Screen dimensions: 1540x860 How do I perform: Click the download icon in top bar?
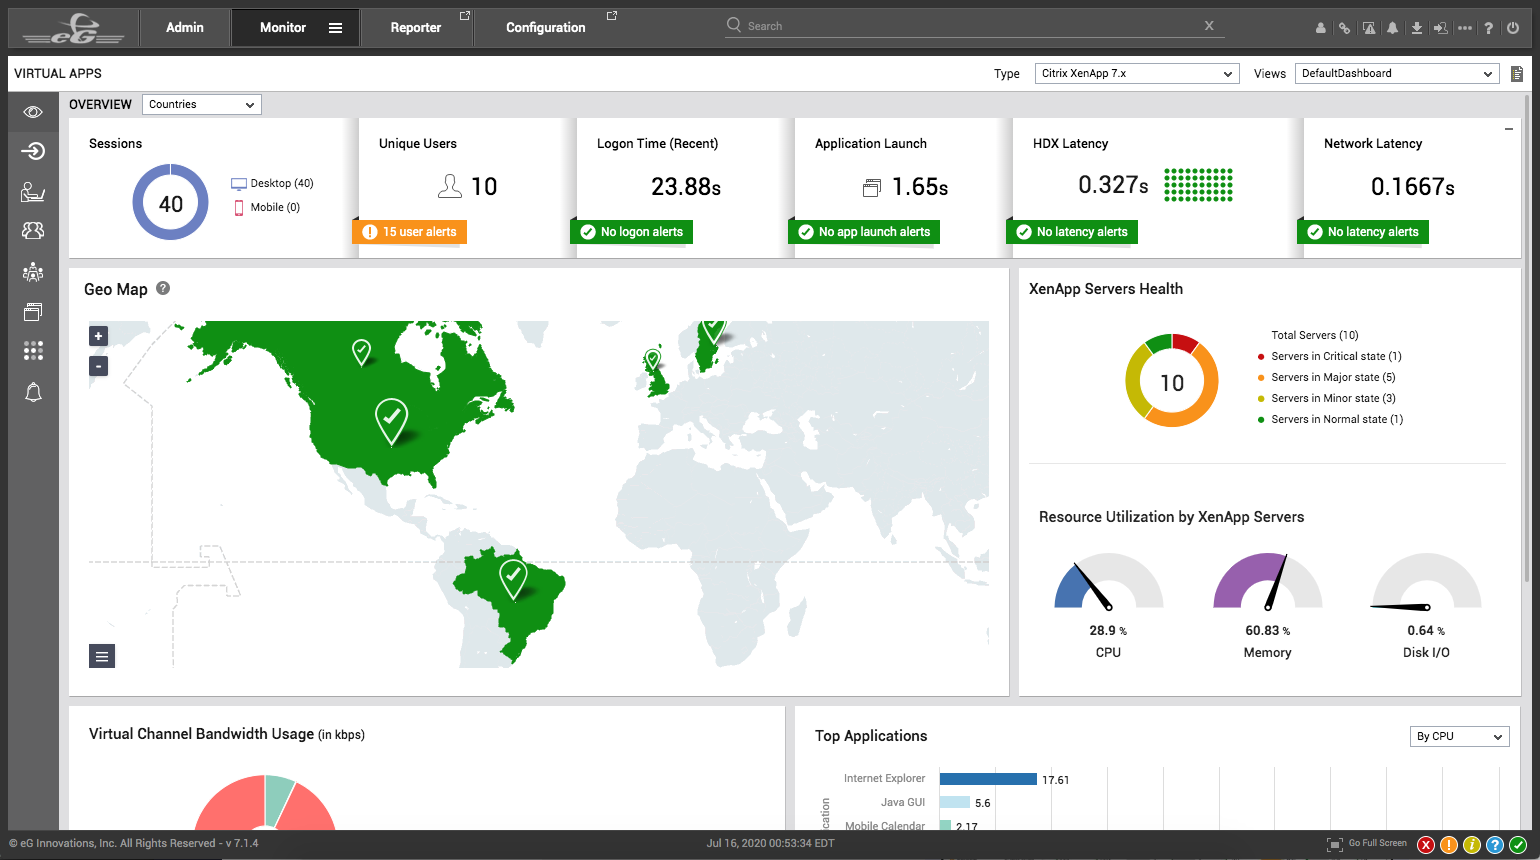point(1417,28)
